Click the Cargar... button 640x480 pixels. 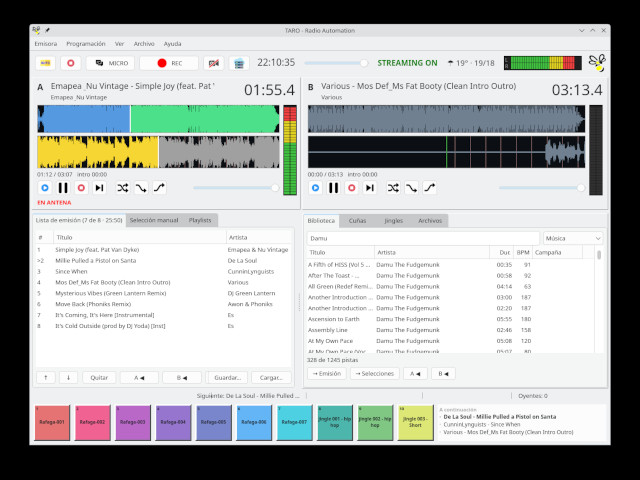(x=271, y=378)
